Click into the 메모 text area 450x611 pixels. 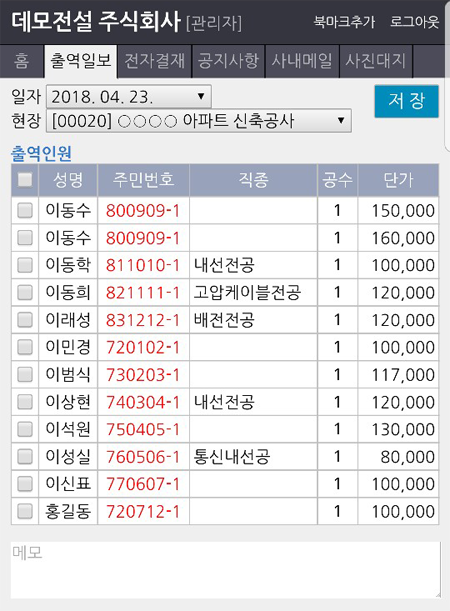[x=226, y=570]
